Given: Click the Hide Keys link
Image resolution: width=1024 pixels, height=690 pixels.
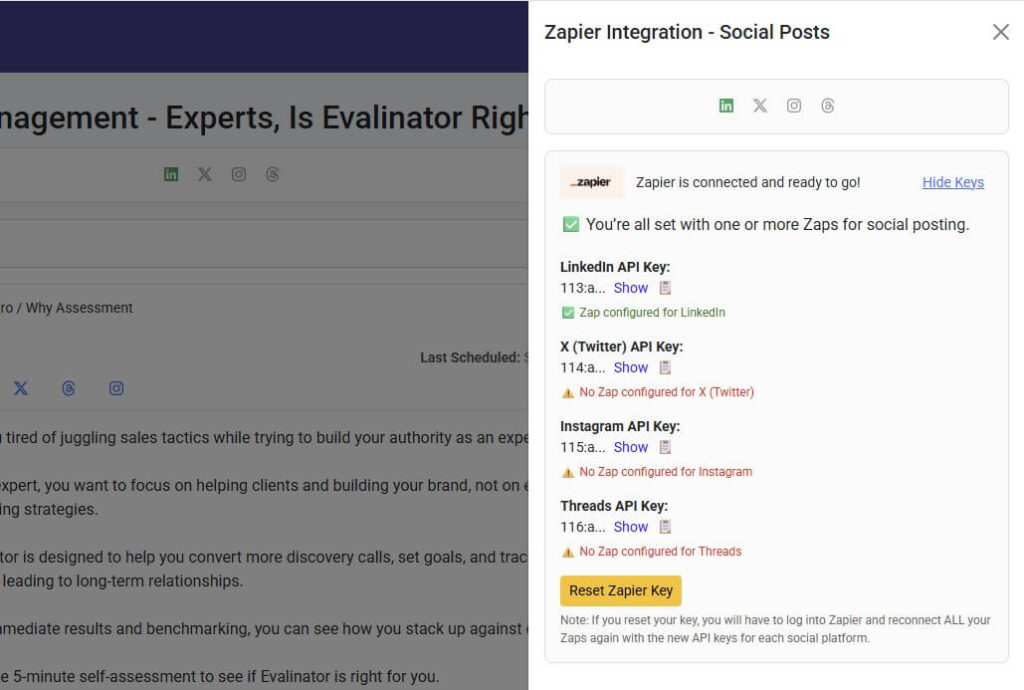Looking at the screenshot, I should point(953,182).
